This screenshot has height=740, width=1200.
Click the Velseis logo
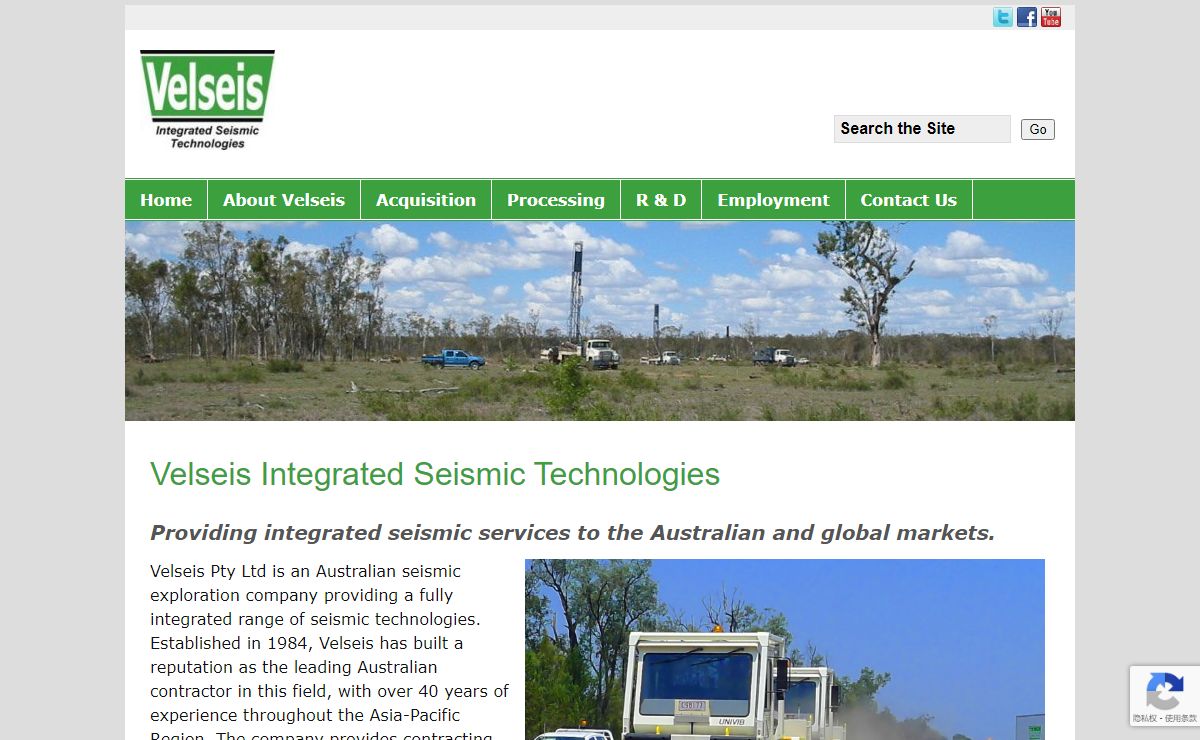[207, 100]
